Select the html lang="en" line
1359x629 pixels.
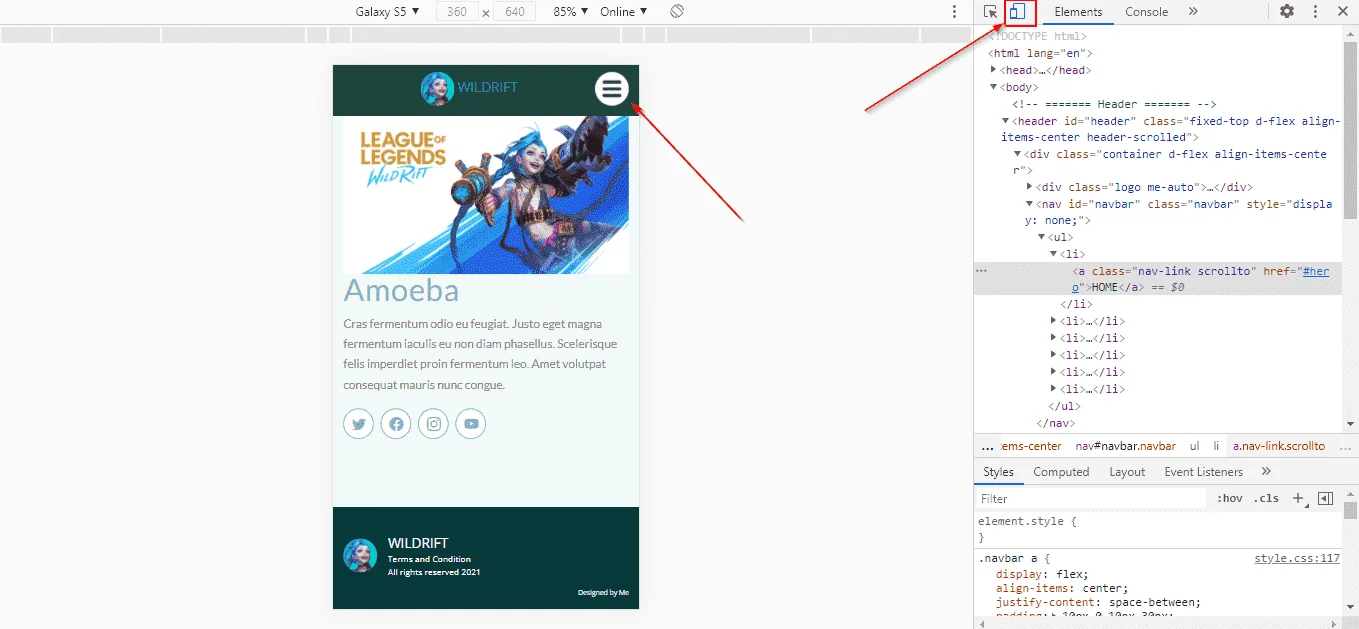(1041, 53)
